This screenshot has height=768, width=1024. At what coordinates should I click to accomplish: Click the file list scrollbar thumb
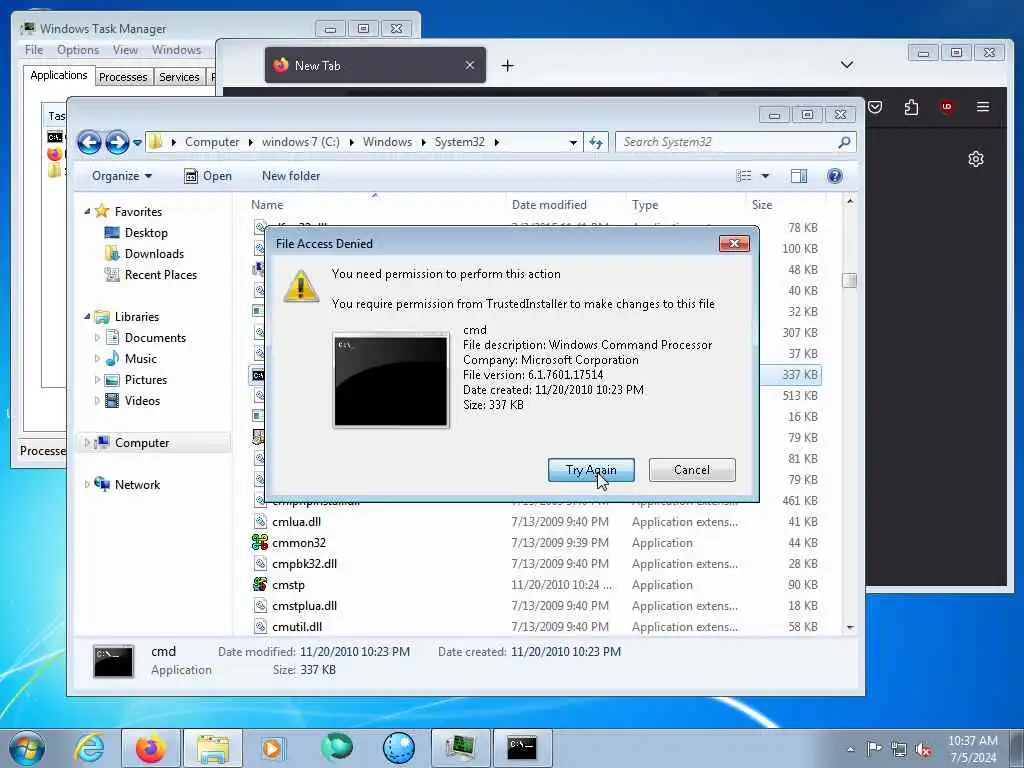click(850, 280)
